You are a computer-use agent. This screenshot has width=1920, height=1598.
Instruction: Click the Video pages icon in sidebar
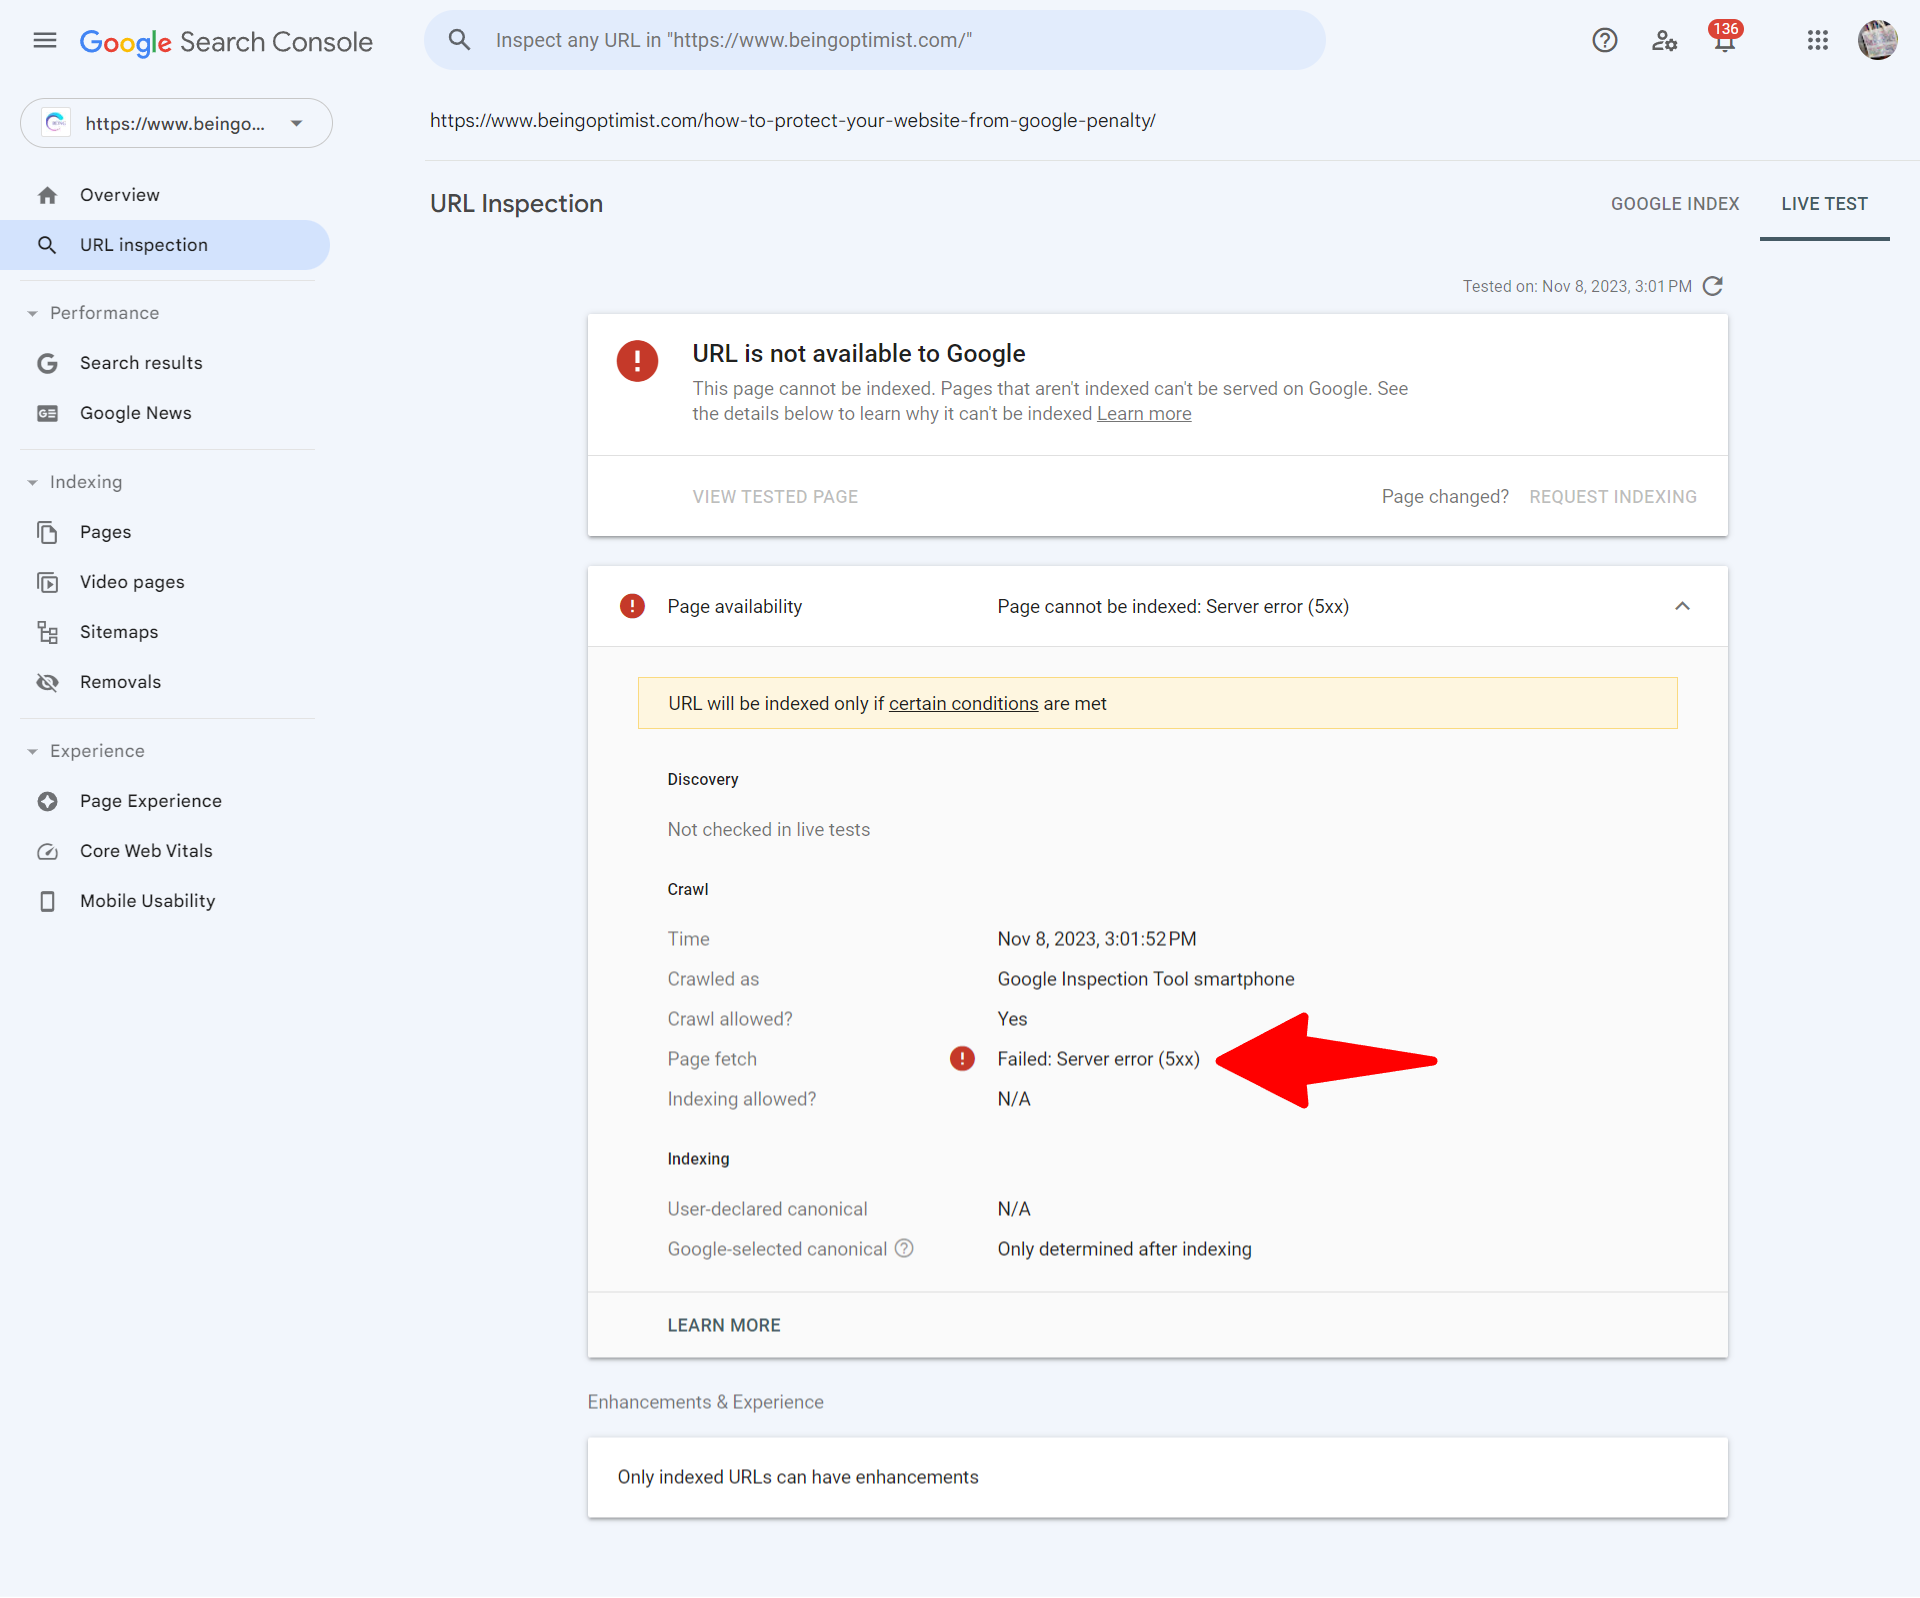click(x=47, y=582)
